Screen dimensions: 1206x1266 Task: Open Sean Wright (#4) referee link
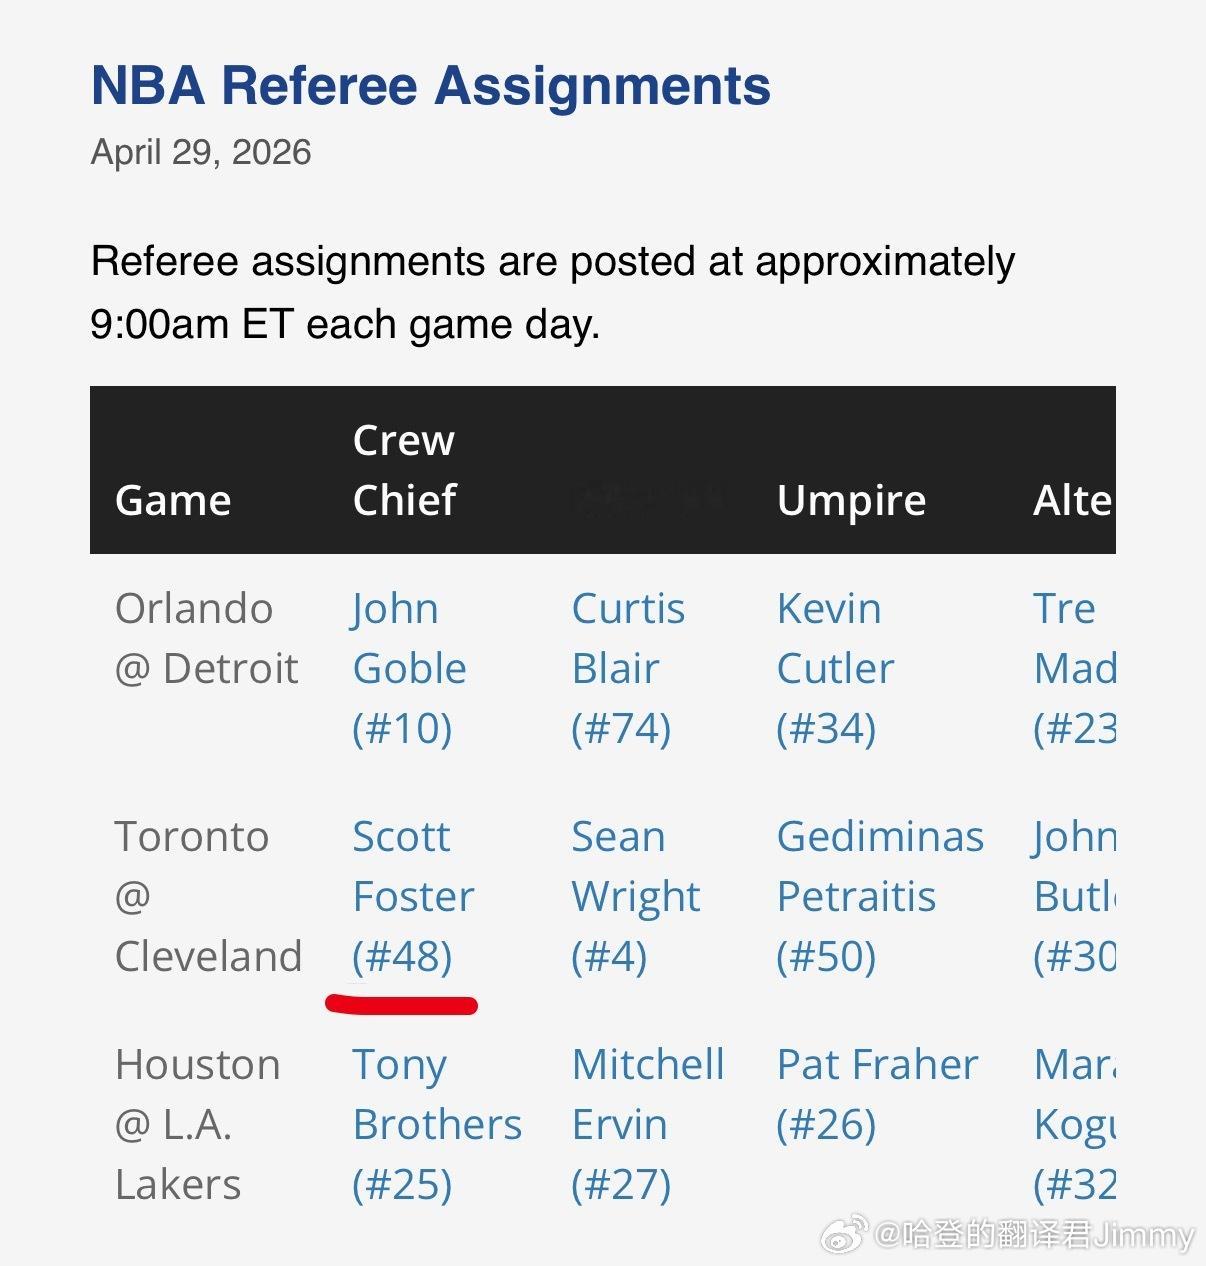636,896
